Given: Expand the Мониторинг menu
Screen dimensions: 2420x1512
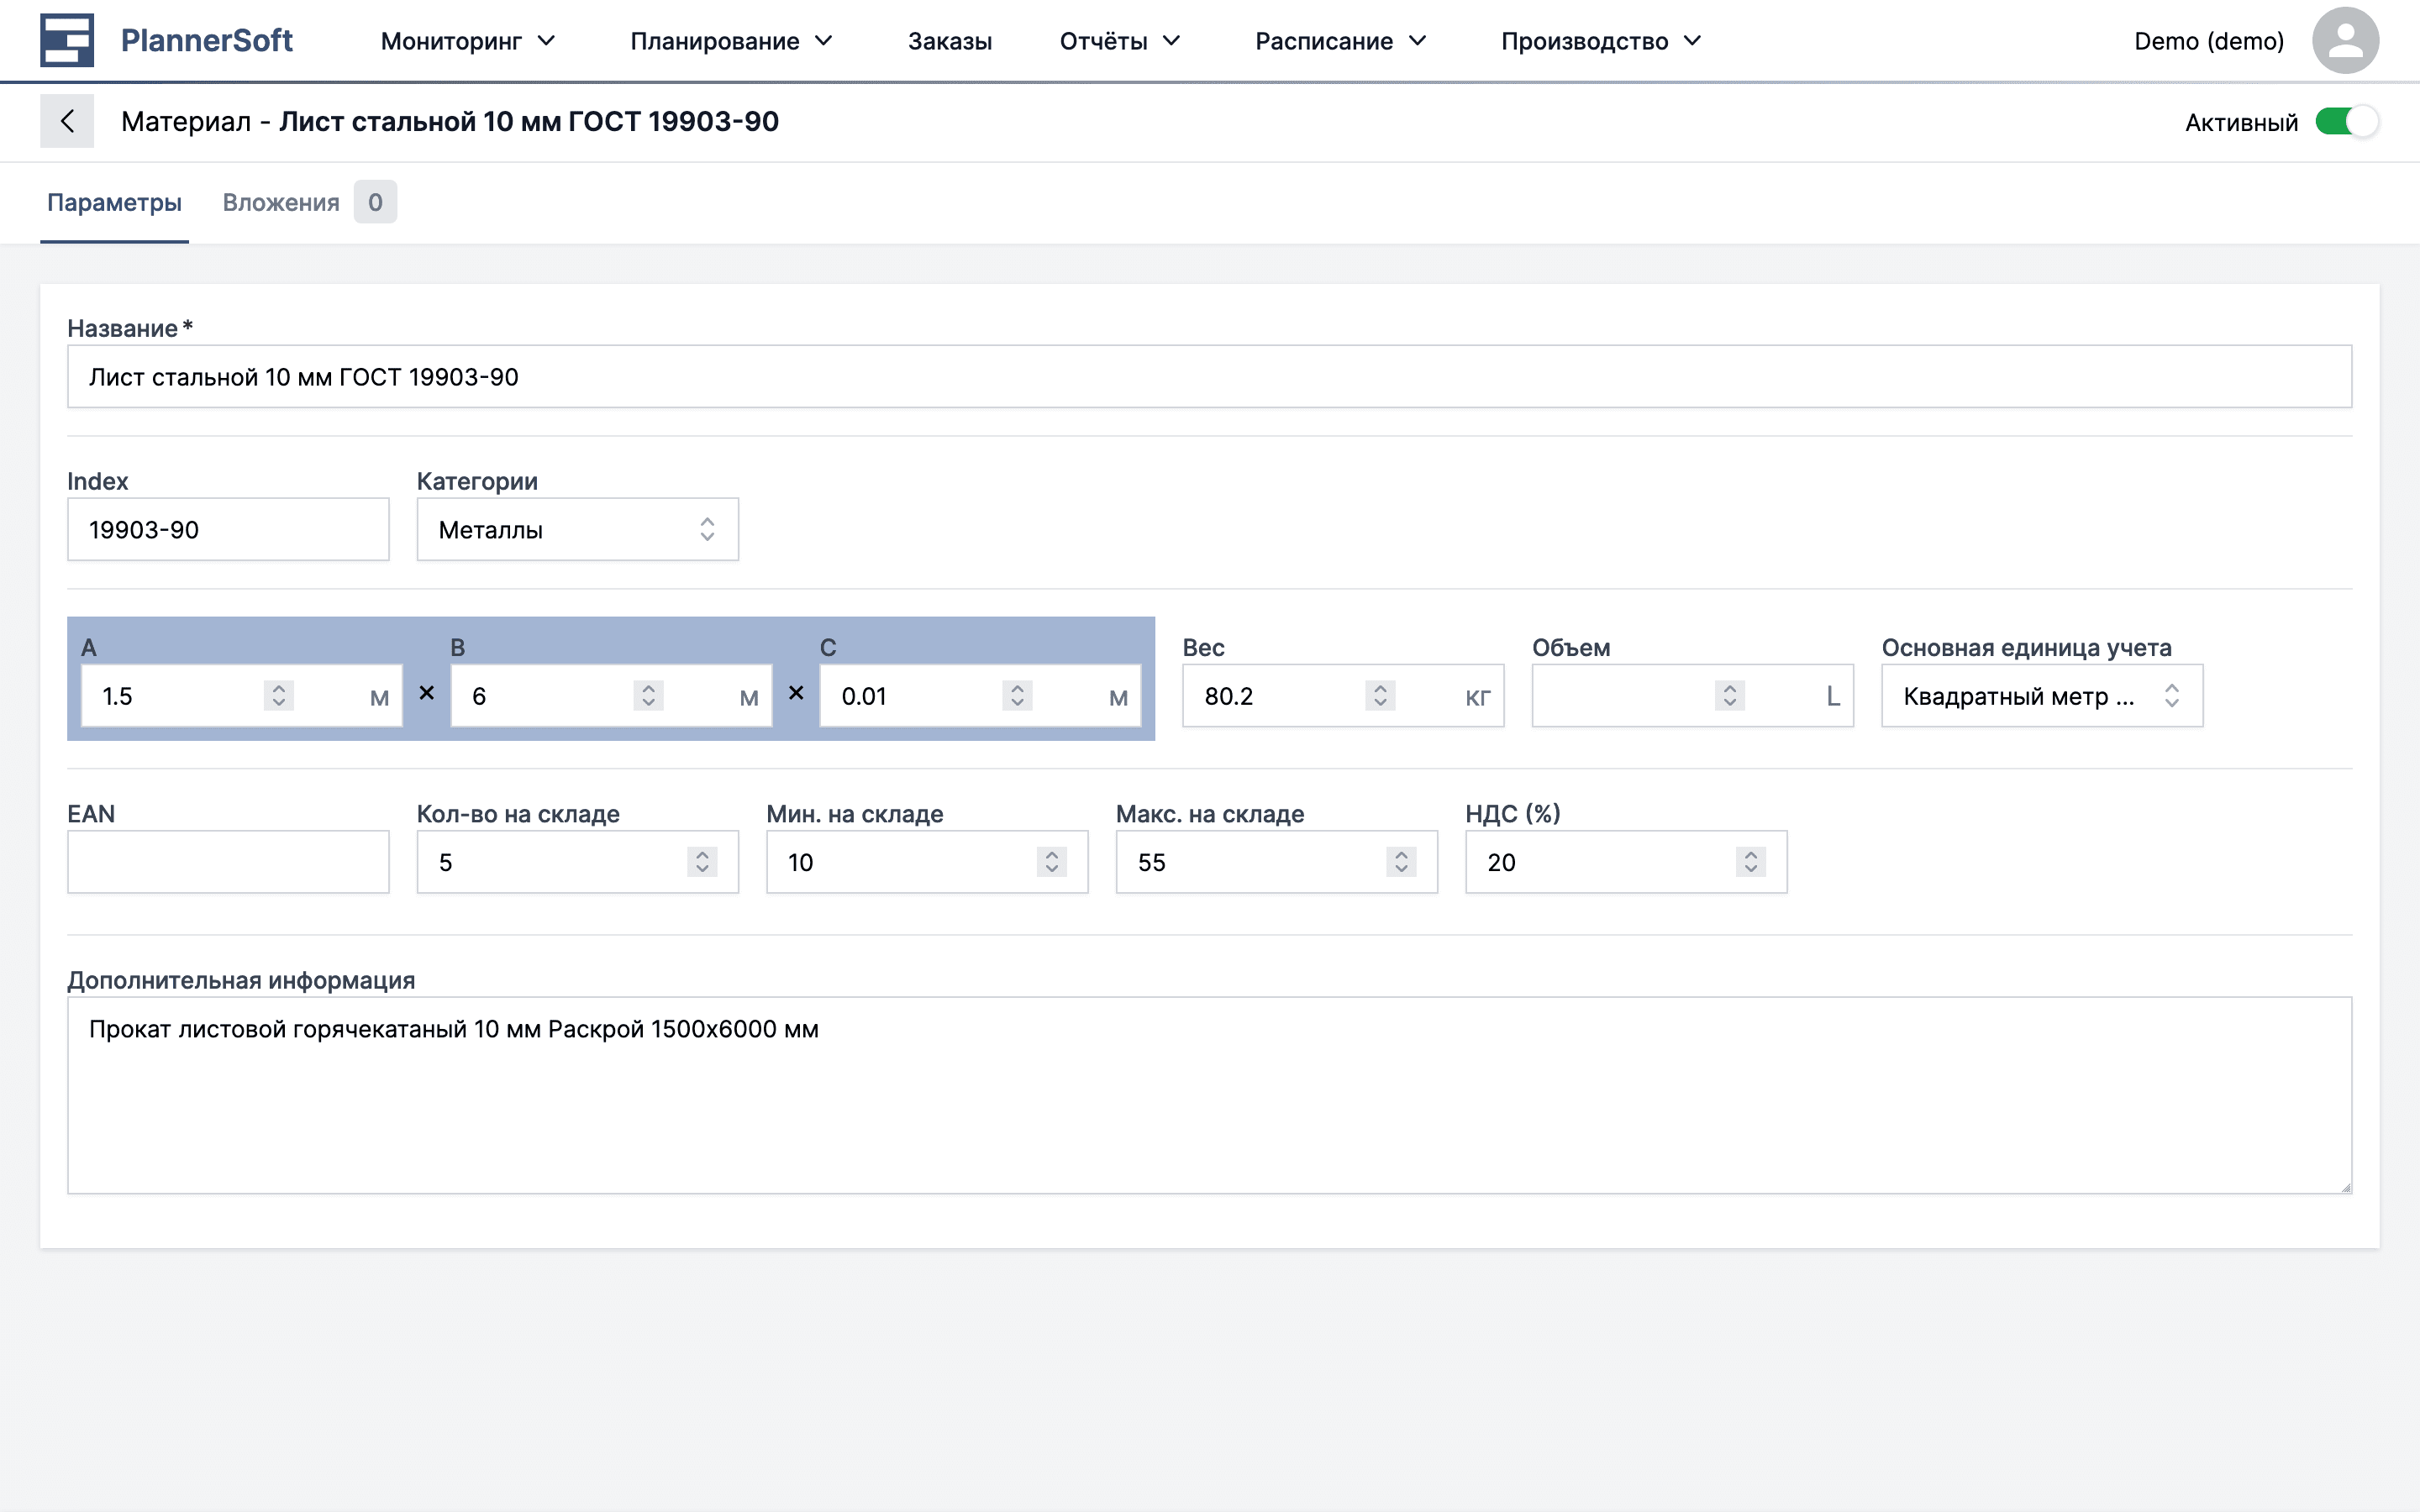Looking at the screenshot, I should [x=467, y=41].
